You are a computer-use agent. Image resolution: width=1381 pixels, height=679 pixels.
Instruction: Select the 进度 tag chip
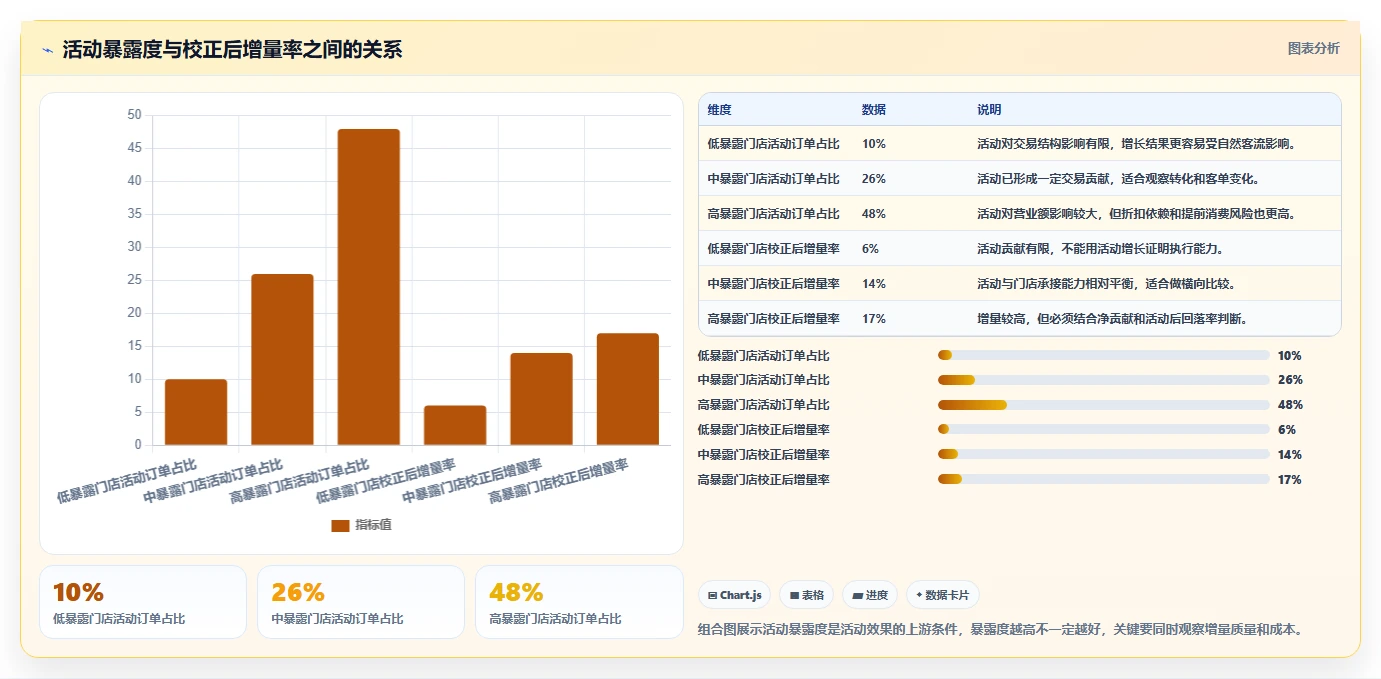870,595
